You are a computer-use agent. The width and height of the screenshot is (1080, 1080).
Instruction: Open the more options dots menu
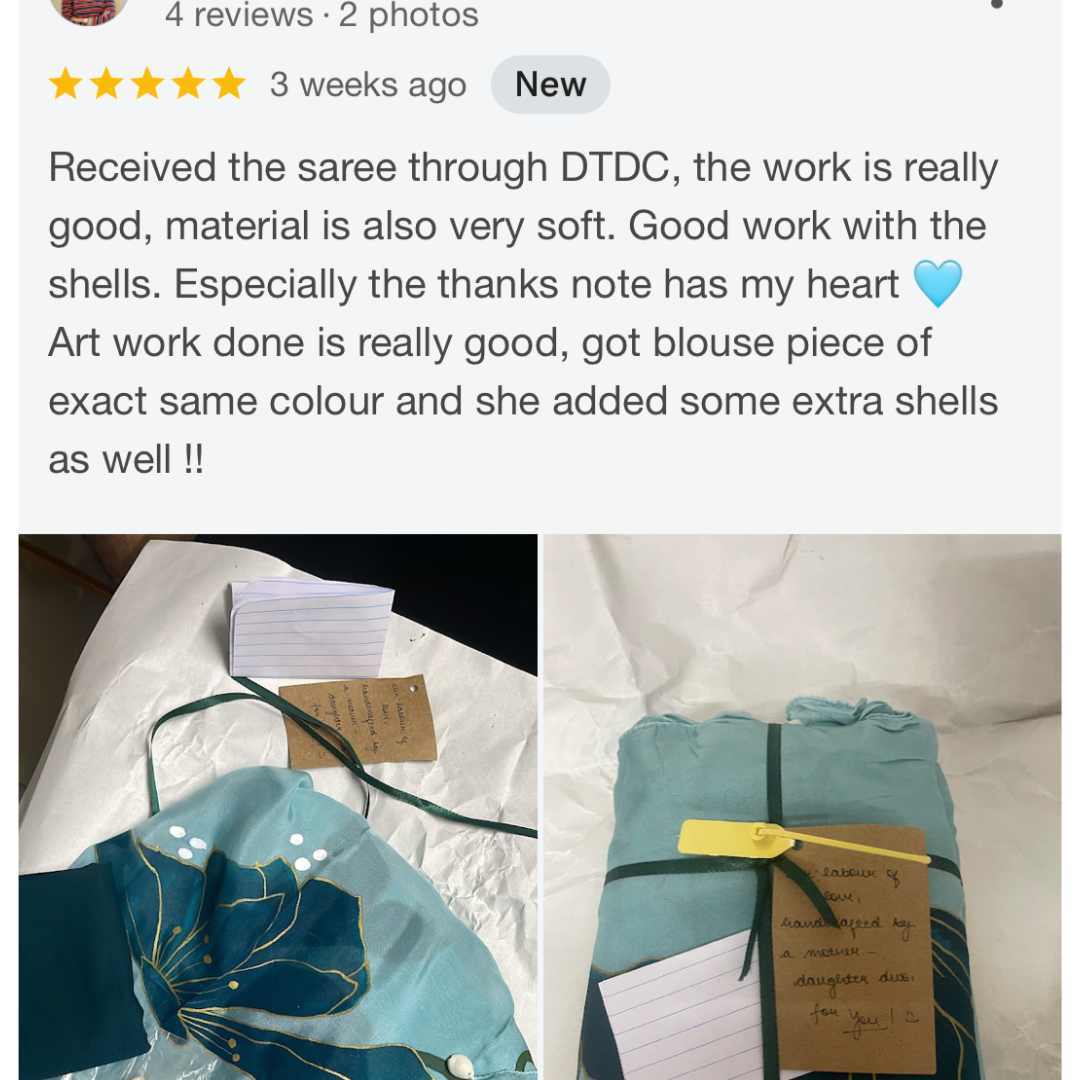996,4
